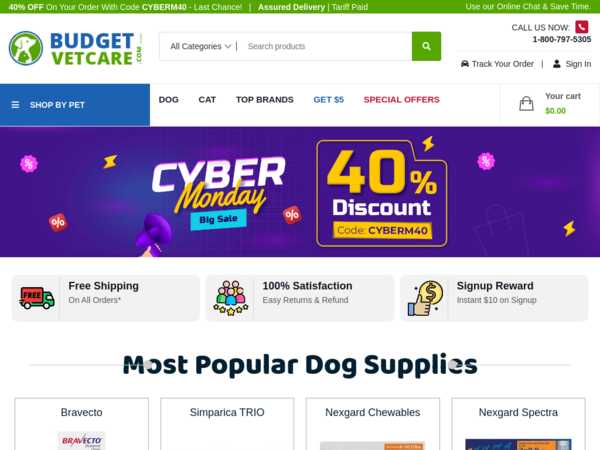Open the Cat menu
The height and width of the screenshot is (450, 600).
[207, 99]
